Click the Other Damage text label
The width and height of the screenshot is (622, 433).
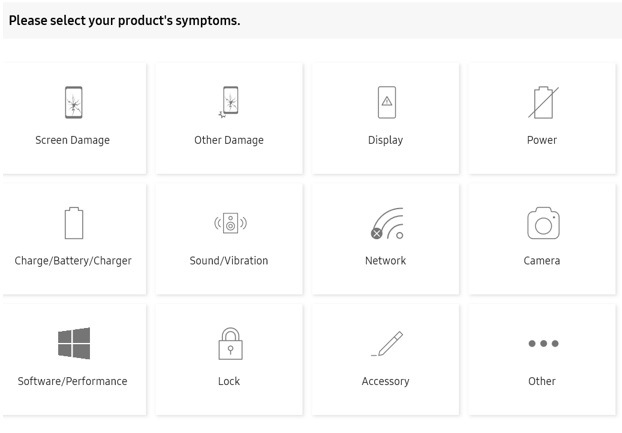pyautogui.click(x=229, y=140)
